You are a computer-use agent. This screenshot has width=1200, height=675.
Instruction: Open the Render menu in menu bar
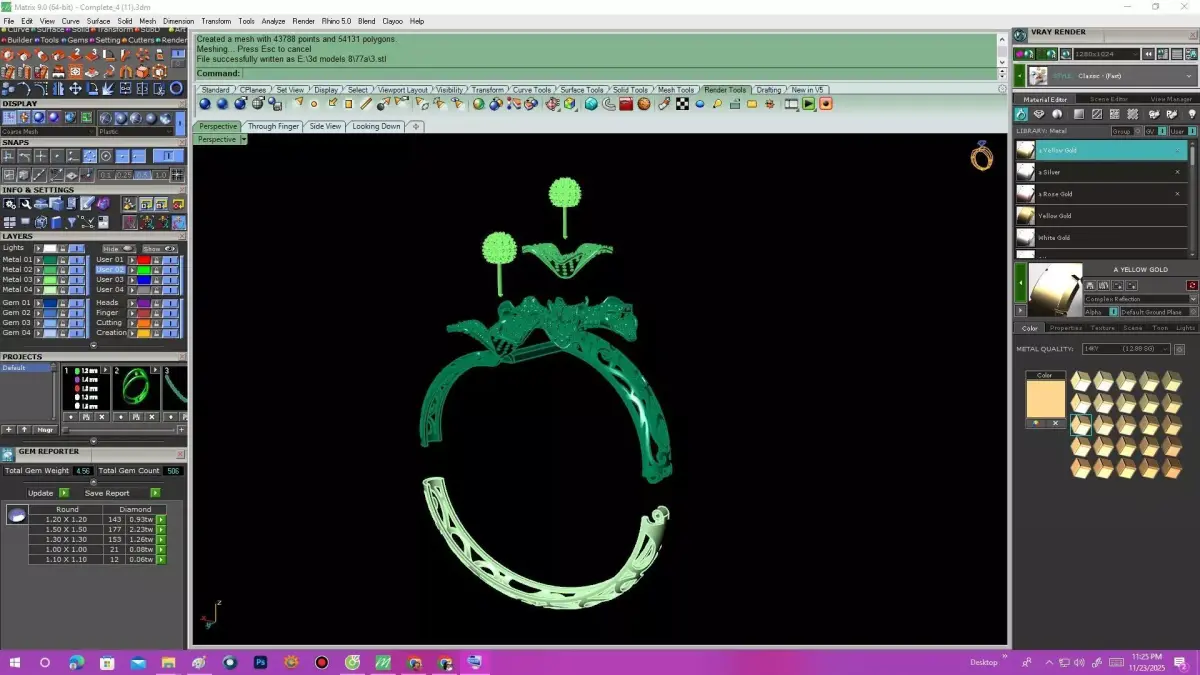304,21
